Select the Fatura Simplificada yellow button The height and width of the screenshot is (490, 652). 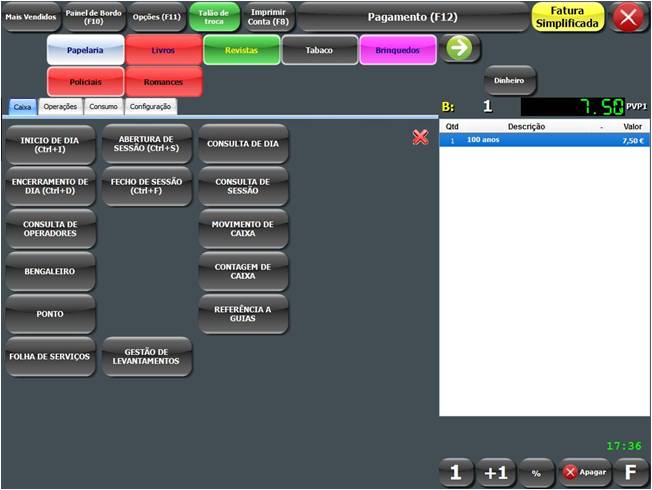click(x=567, y=17)
